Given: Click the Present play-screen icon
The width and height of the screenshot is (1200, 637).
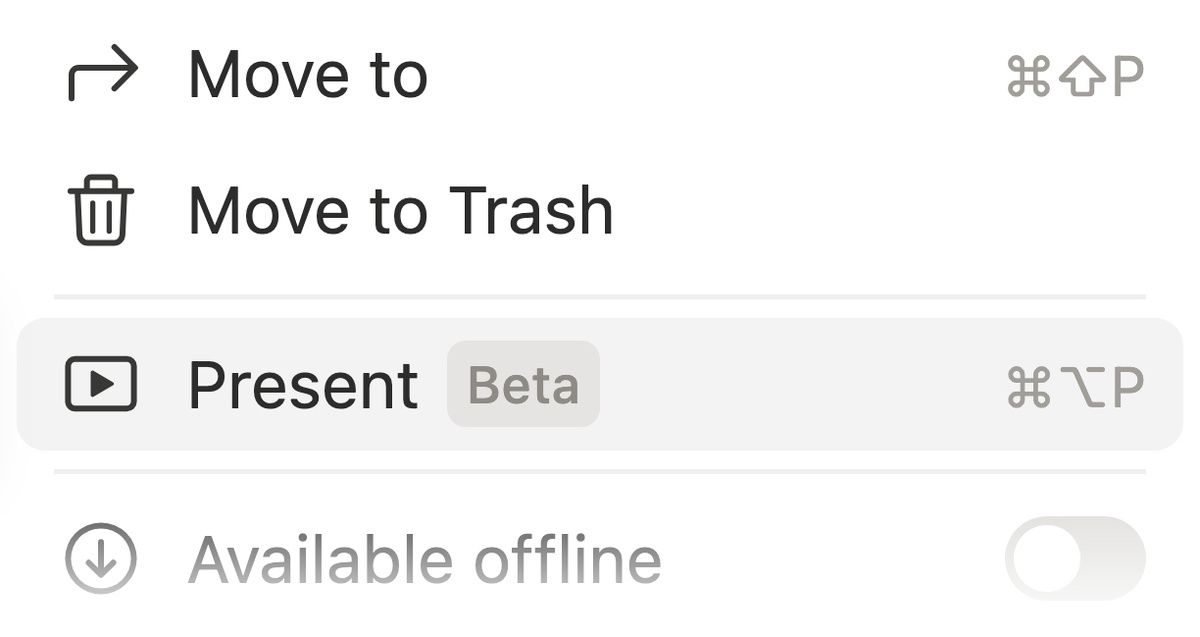Looking at the screenshot, I should click(101, 385).
